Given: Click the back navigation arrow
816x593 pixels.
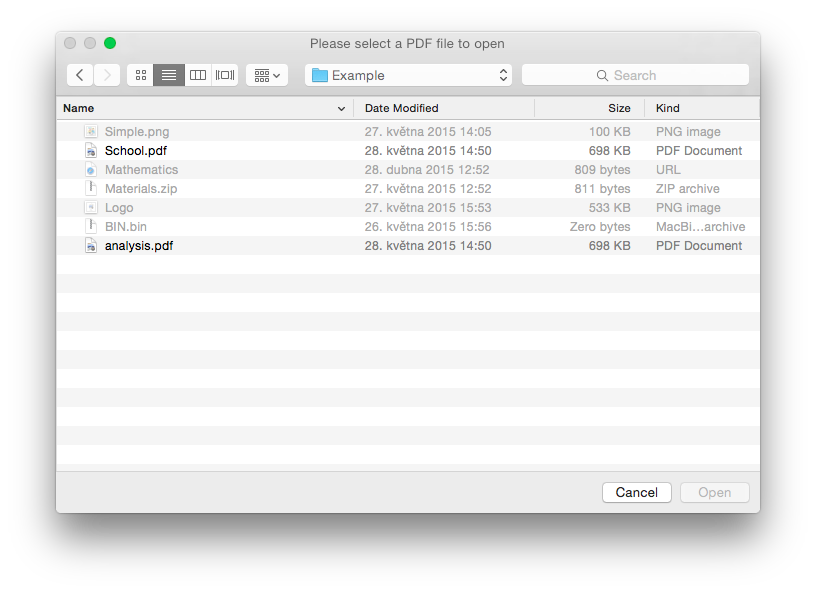Looking at the screenshot, I should [79, 74].
